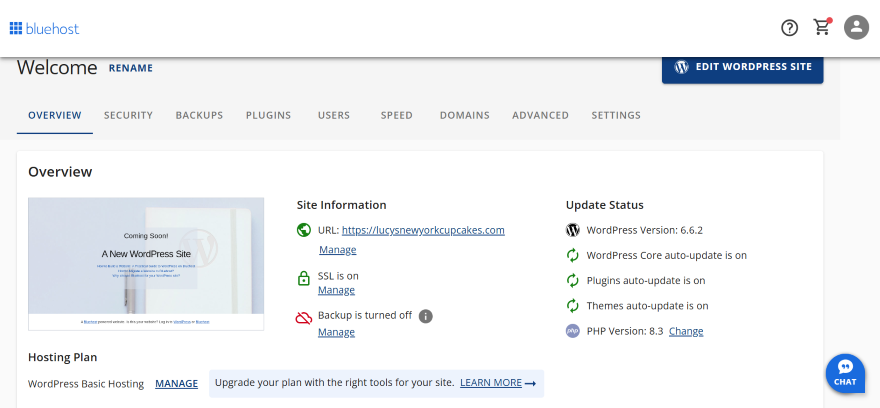Select the Domains tab
Image resolution: width=880 pixels, height=408 pixels.
465,116
